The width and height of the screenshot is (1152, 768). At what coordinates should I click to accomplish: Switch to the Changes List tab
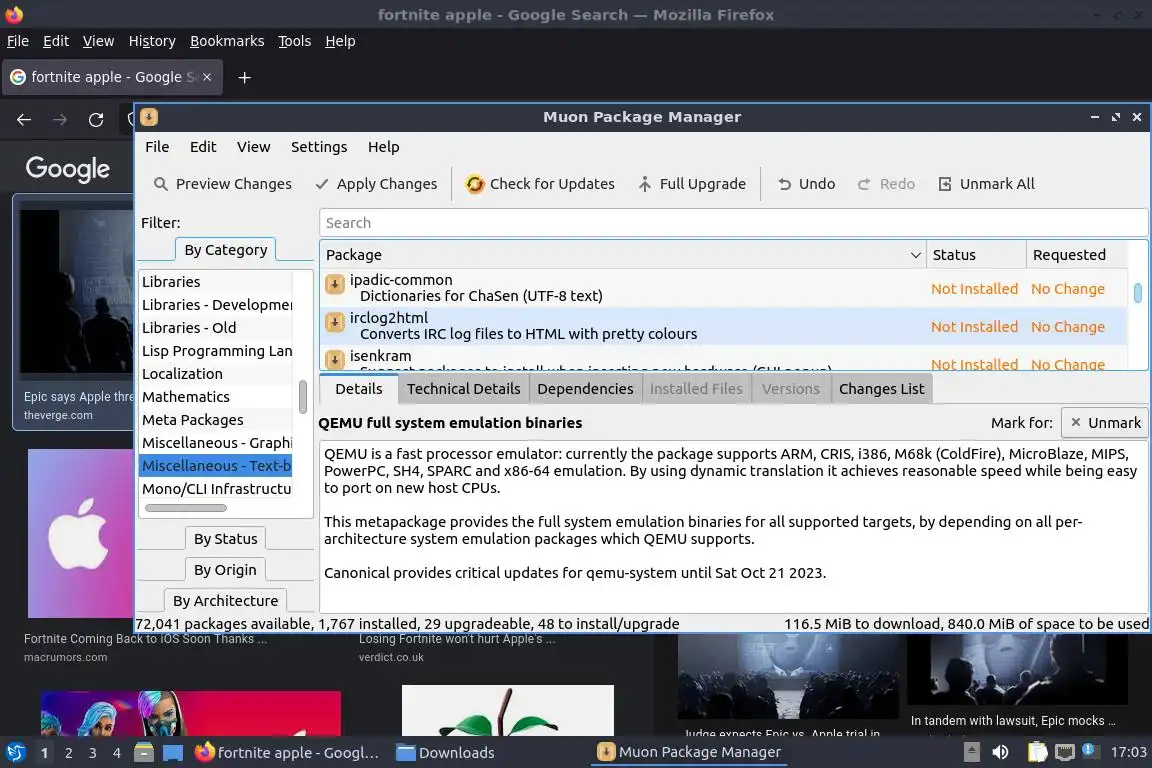(882, 389)
